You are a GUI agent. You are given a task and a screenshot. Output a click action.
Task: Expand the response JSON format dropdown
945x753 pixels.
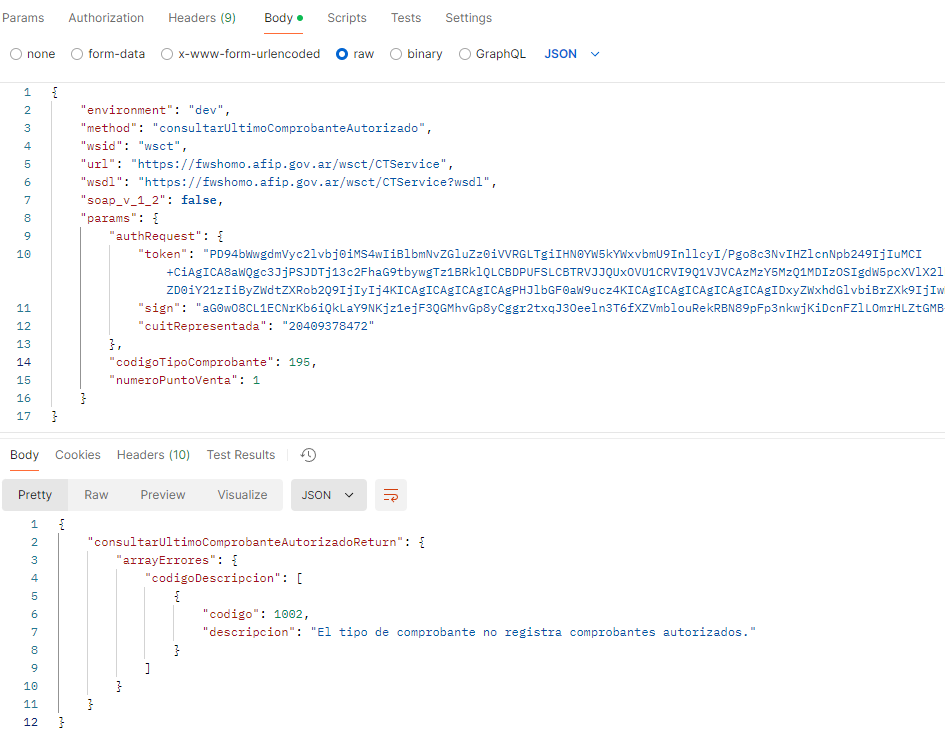point(329,495)
